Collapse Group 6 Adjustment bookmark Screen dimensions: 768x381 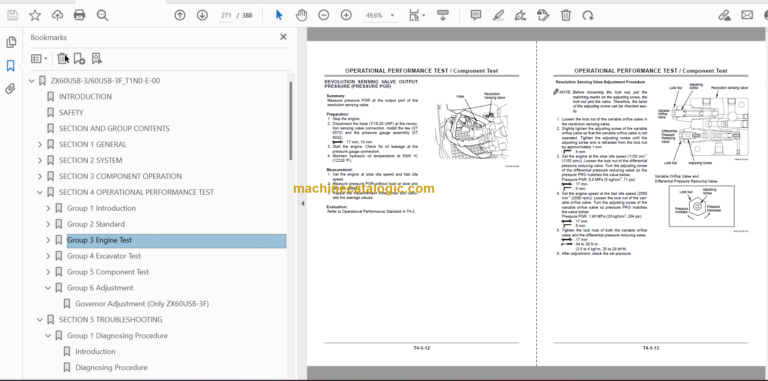click(x=48, y=287)
